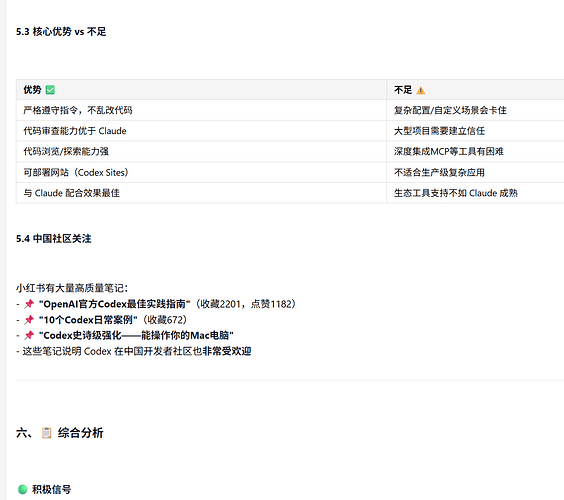The width and height of the screenshot is (564, 500).
Task: Click the 积极信号 subheading
Action: [51, 489]
